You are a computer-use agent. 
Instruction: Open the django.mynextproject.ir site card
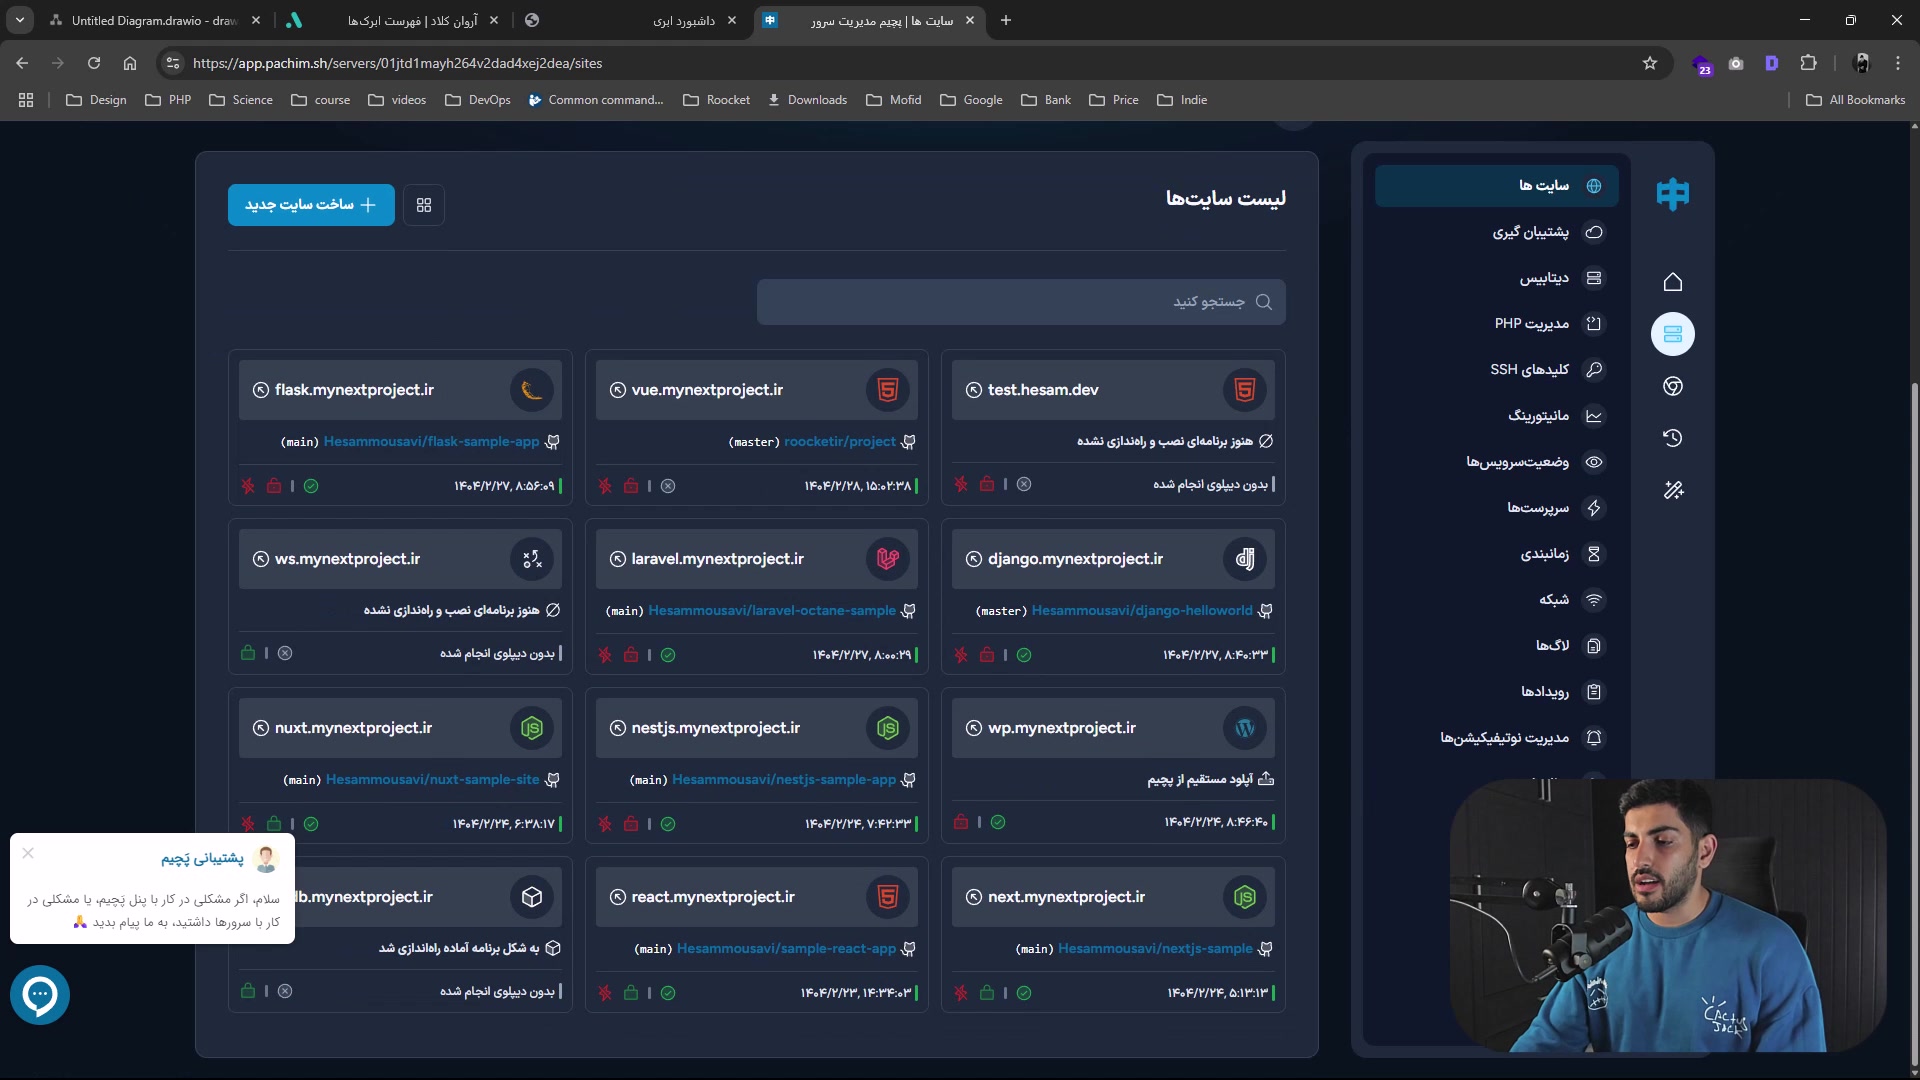point(1075,559)
